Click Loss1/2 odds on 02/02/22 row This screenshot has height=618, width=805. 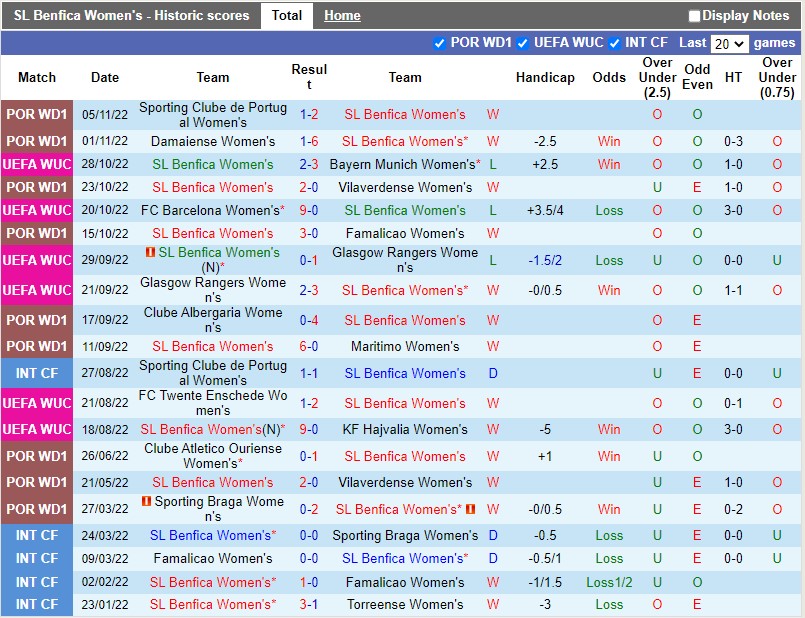(x=609, y=582)
